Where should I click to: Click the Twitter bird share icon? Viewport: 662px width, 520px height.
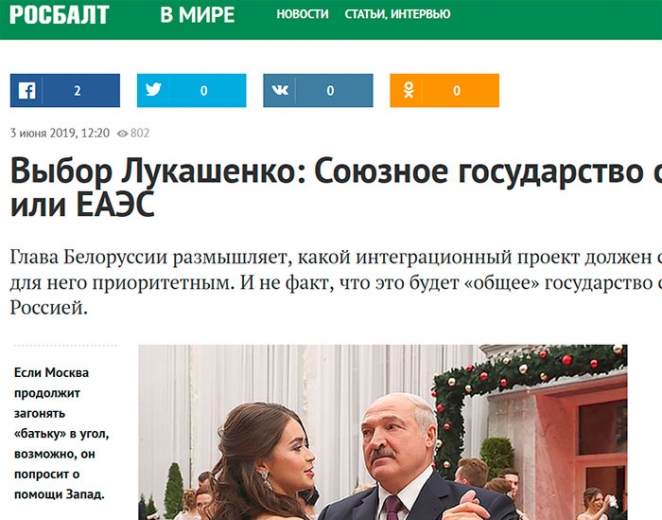(x=153, y=90)
